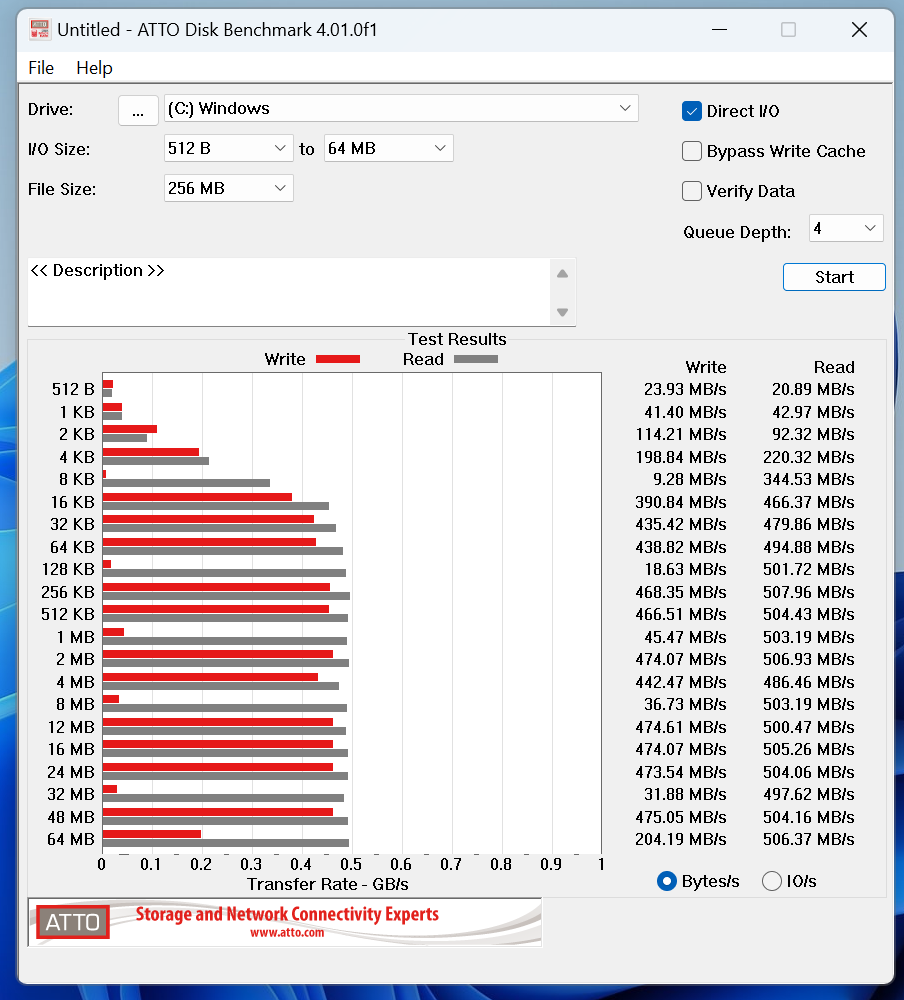Close the ATTO Disk Benchmark window
This screenshot has width=904, height=1000.
(859, 30)
